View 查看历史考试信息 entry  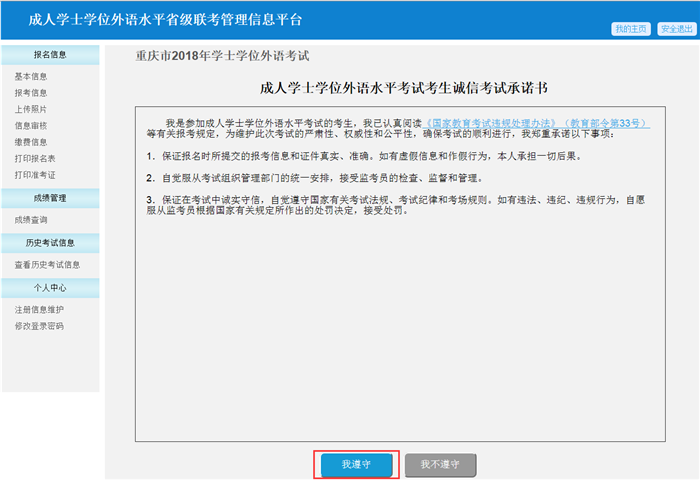[47, 265]
